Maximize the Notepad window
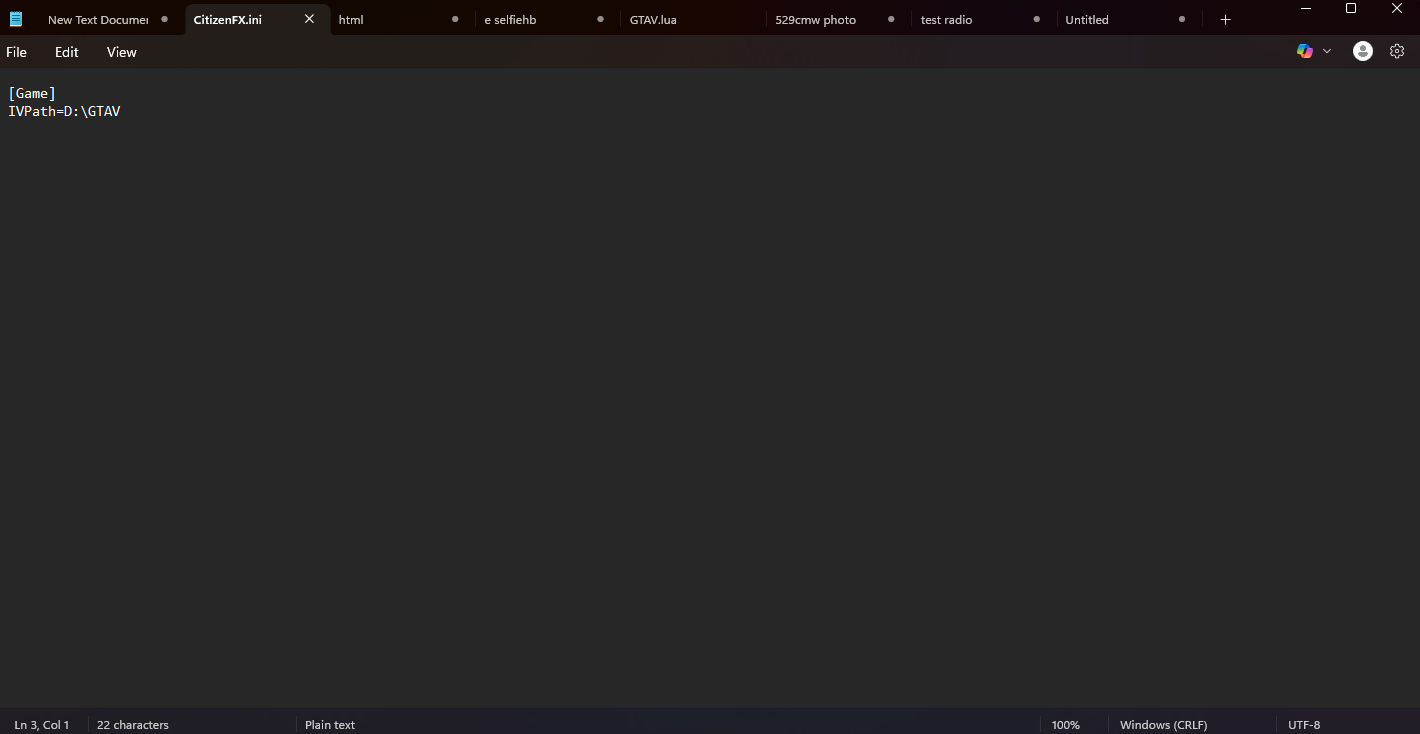 coord(1351,8)
